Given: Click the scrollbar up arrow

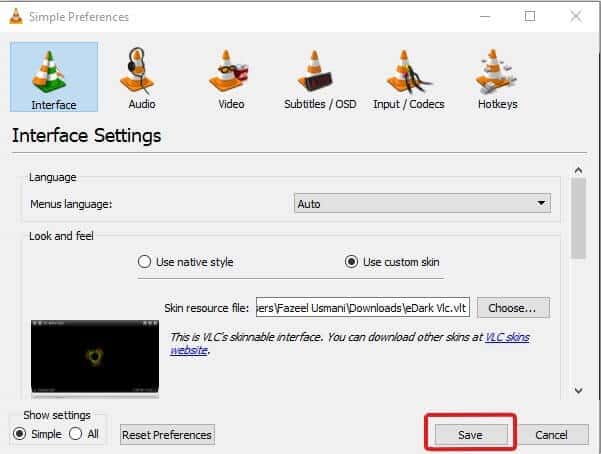Looking at the screenshot, I should [578, 170].
